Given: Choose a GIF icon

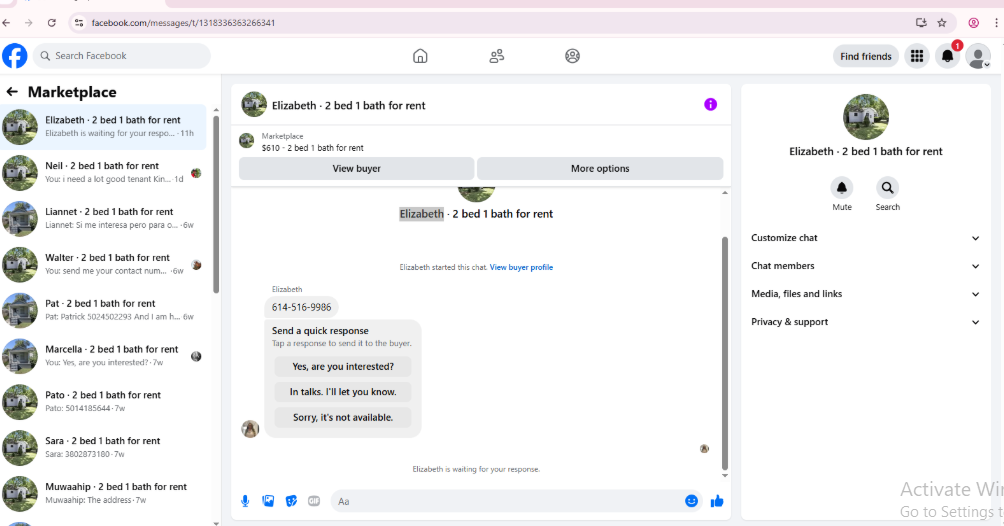Looking at the screenshot, I should click(314, 501).
